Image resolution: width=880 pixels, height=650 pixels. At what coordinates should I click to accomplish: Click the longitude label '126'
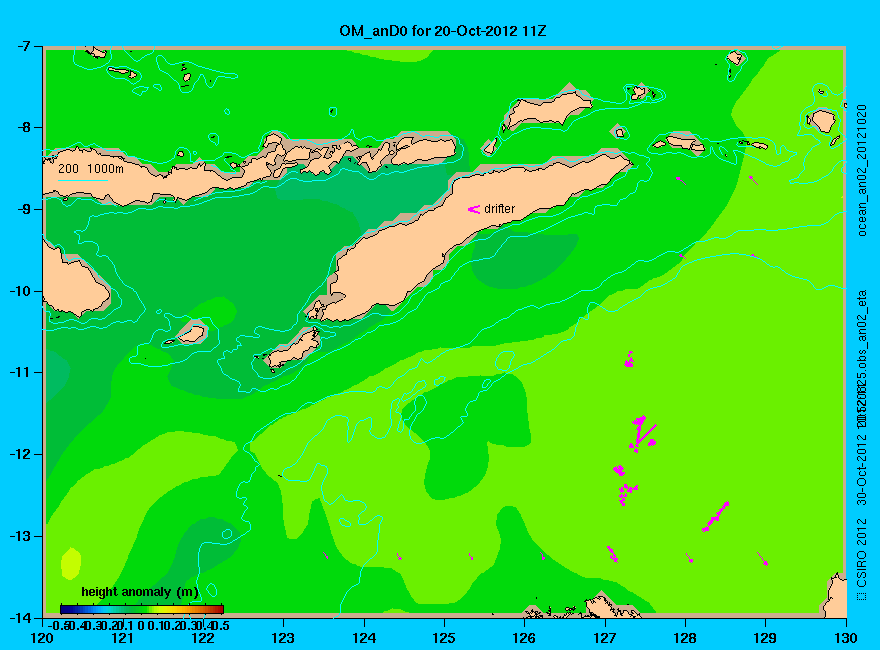point(525,638)
